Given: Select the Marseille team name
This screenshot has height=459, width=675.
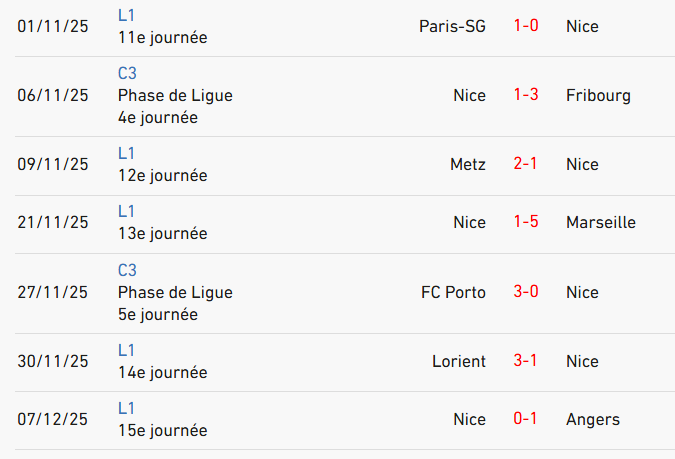Looking at the screenshot, I should pyautogui.click(x=600, y=222).
